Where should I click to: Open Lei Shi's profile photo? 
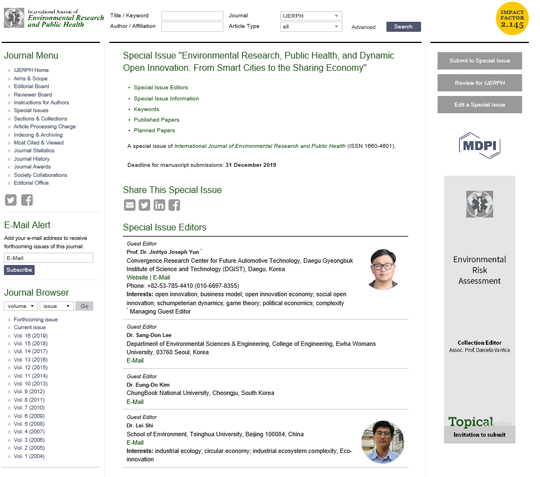(x=383, y=442)
